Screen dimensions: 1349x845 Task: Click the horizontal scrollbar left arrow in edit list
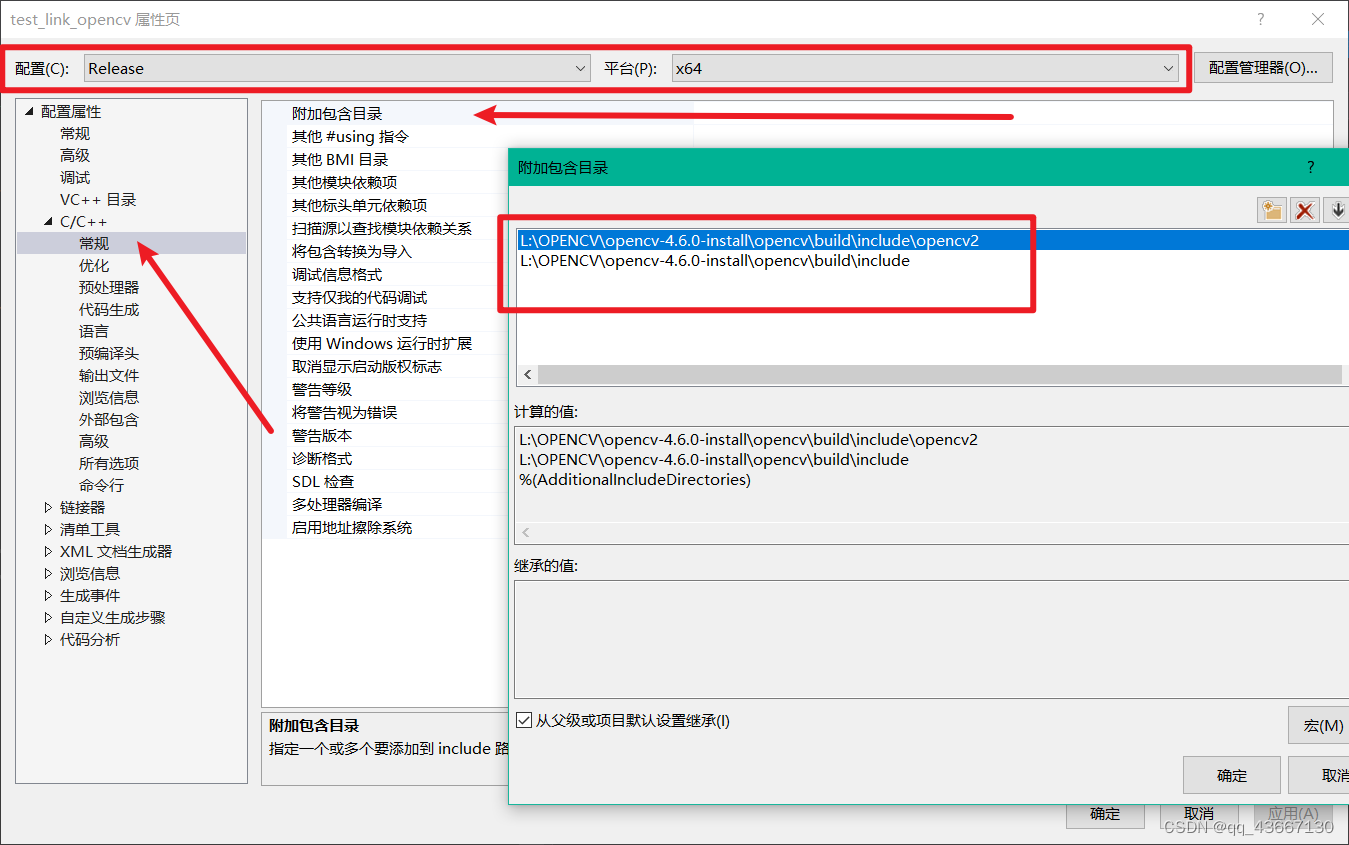point(527,375)
